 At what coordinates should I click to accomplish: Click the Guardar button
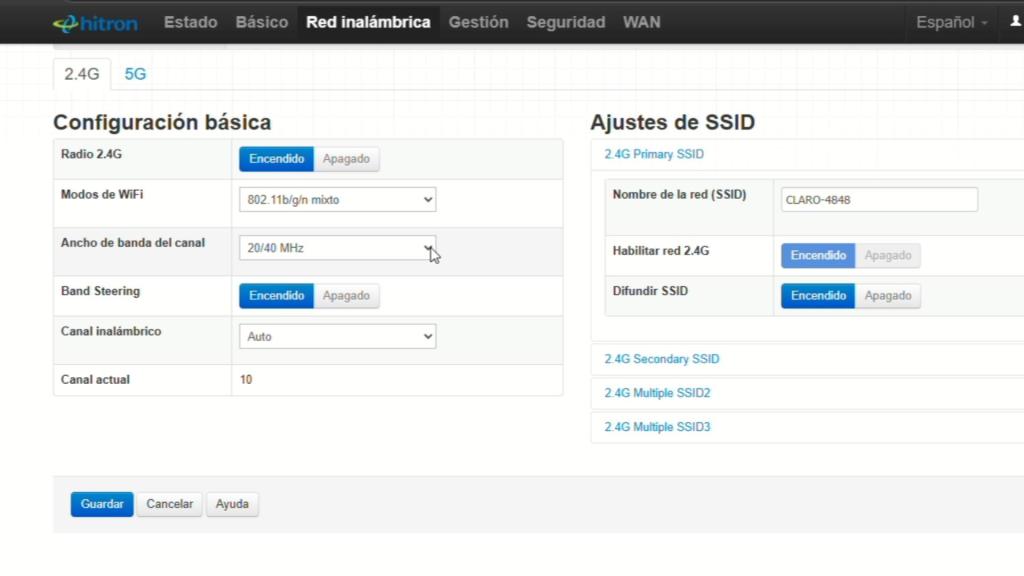pyautogui.click(x=102, y=504)
